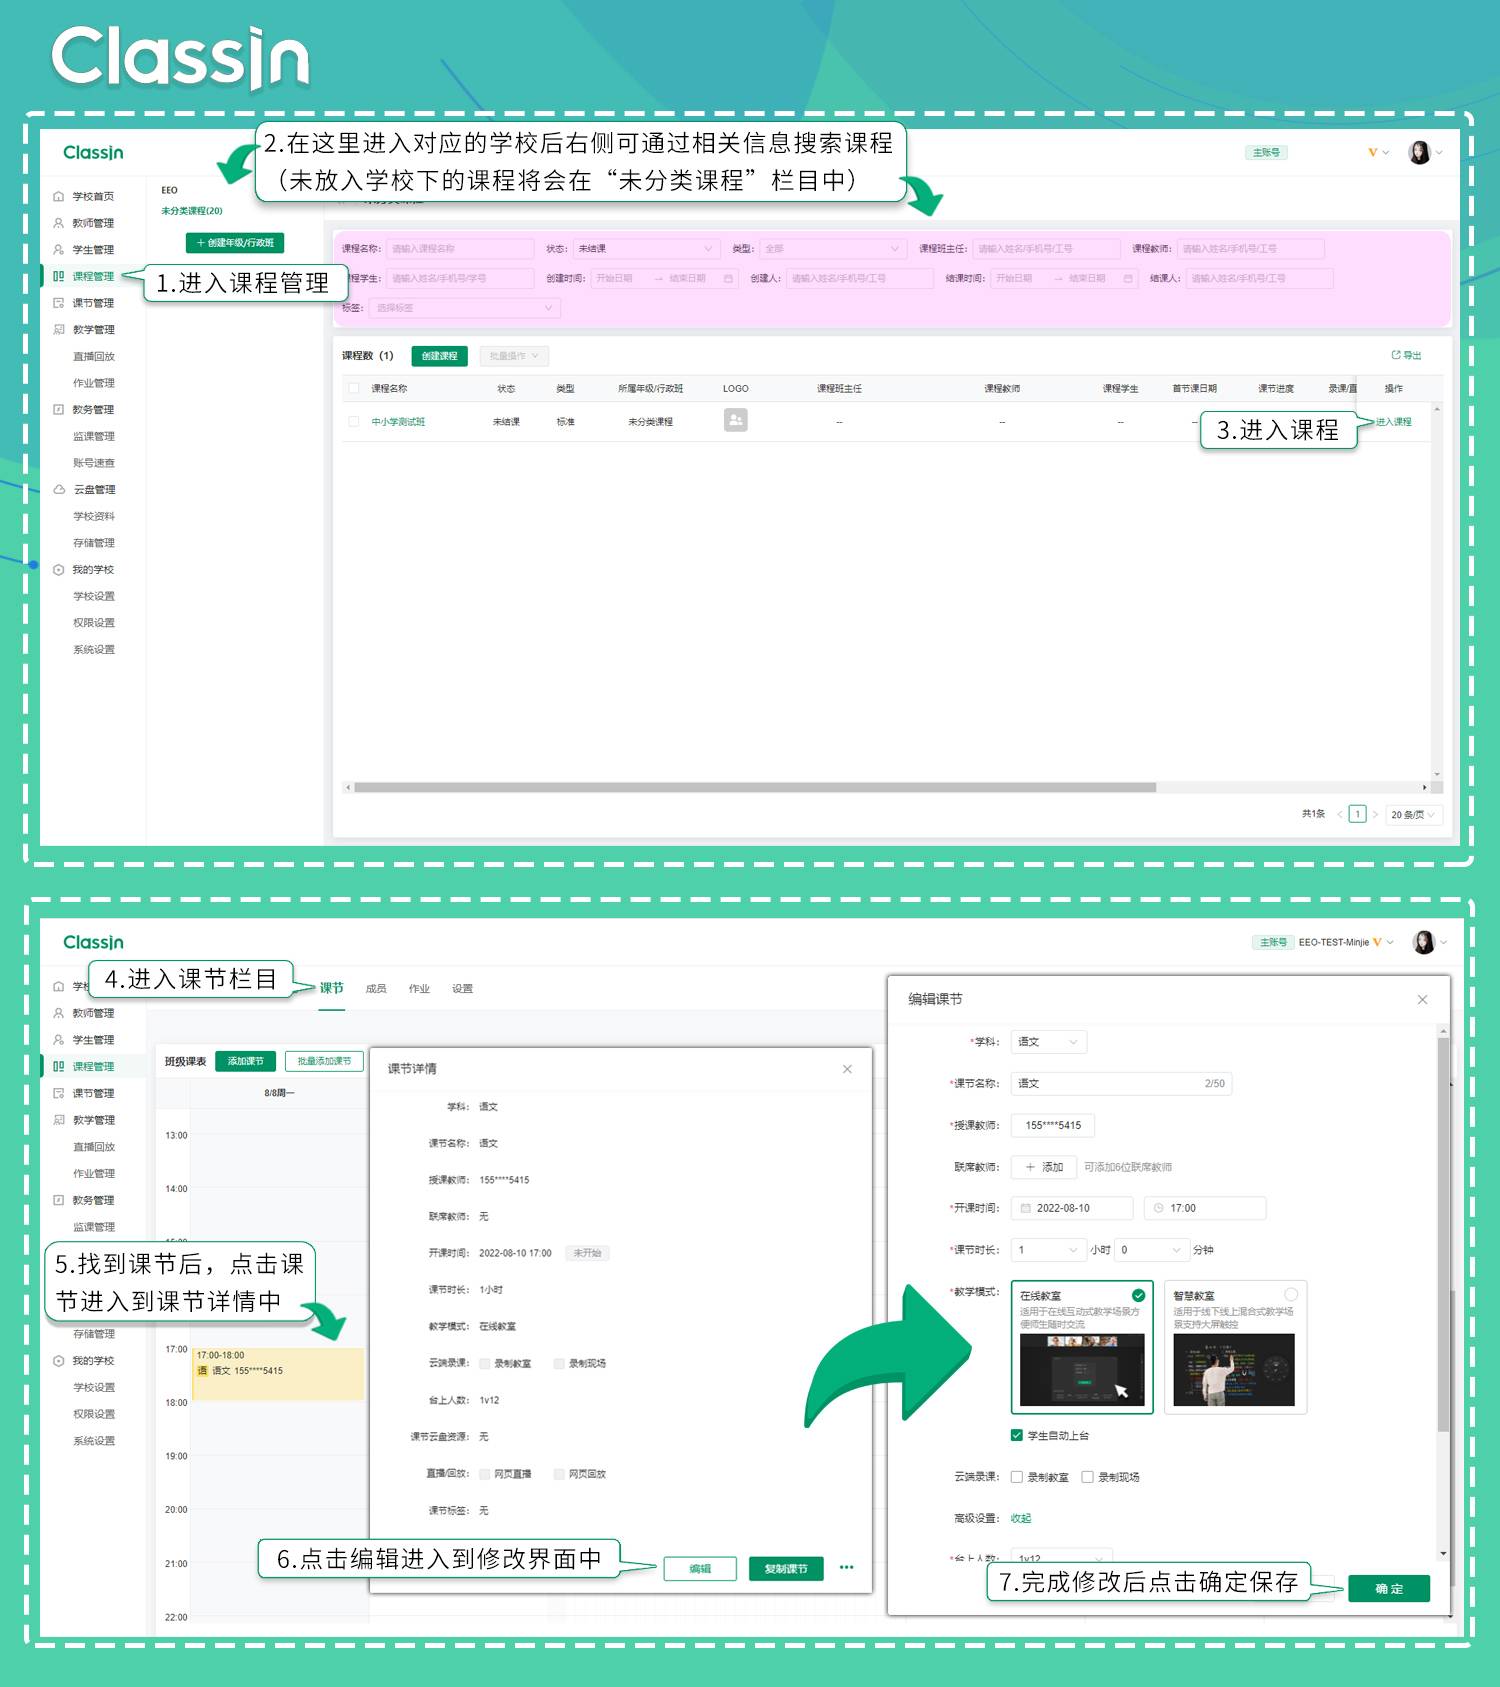Viewport: 1500px width, 1687px height.
Task: Open 学校设置 in upper screenshot sidebar
Action: [x=94, y=596]
